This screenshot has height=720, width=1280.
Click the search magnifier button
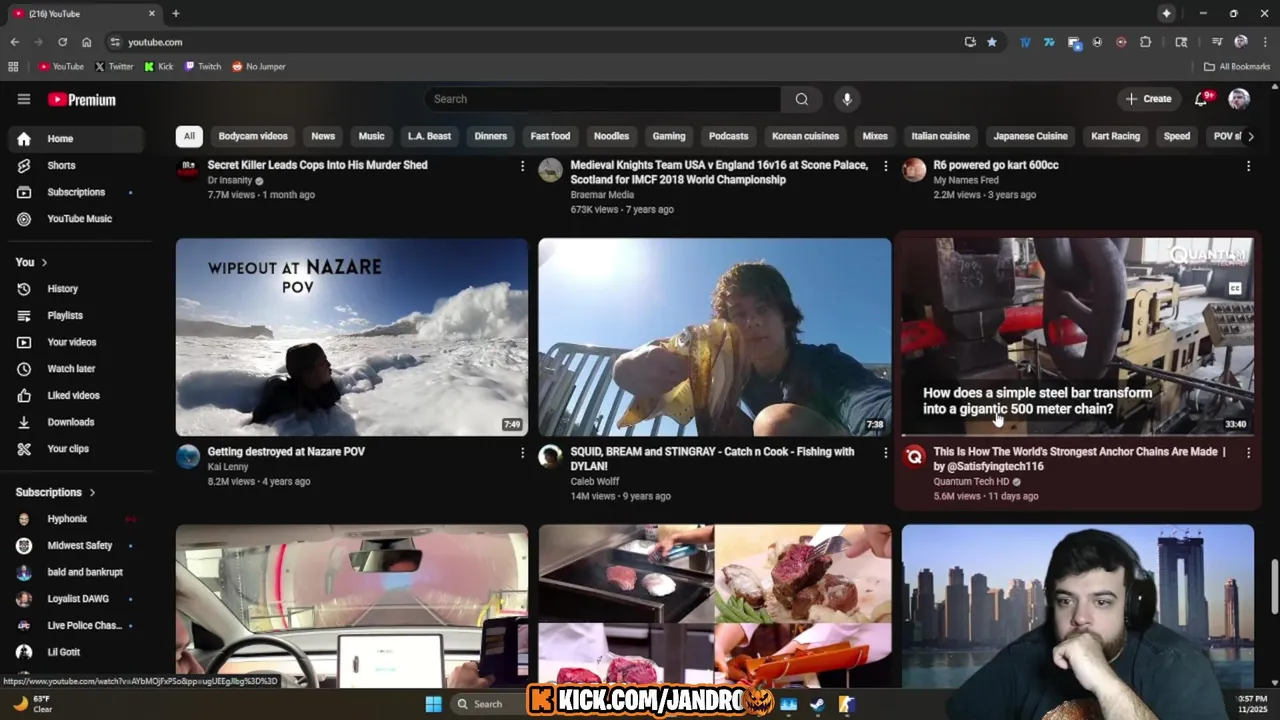(x=801, y=99)
